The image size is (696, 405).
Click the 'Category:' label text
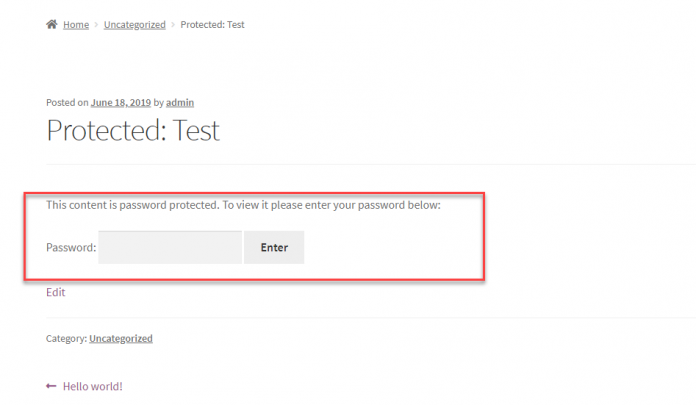tap(66, 339)
